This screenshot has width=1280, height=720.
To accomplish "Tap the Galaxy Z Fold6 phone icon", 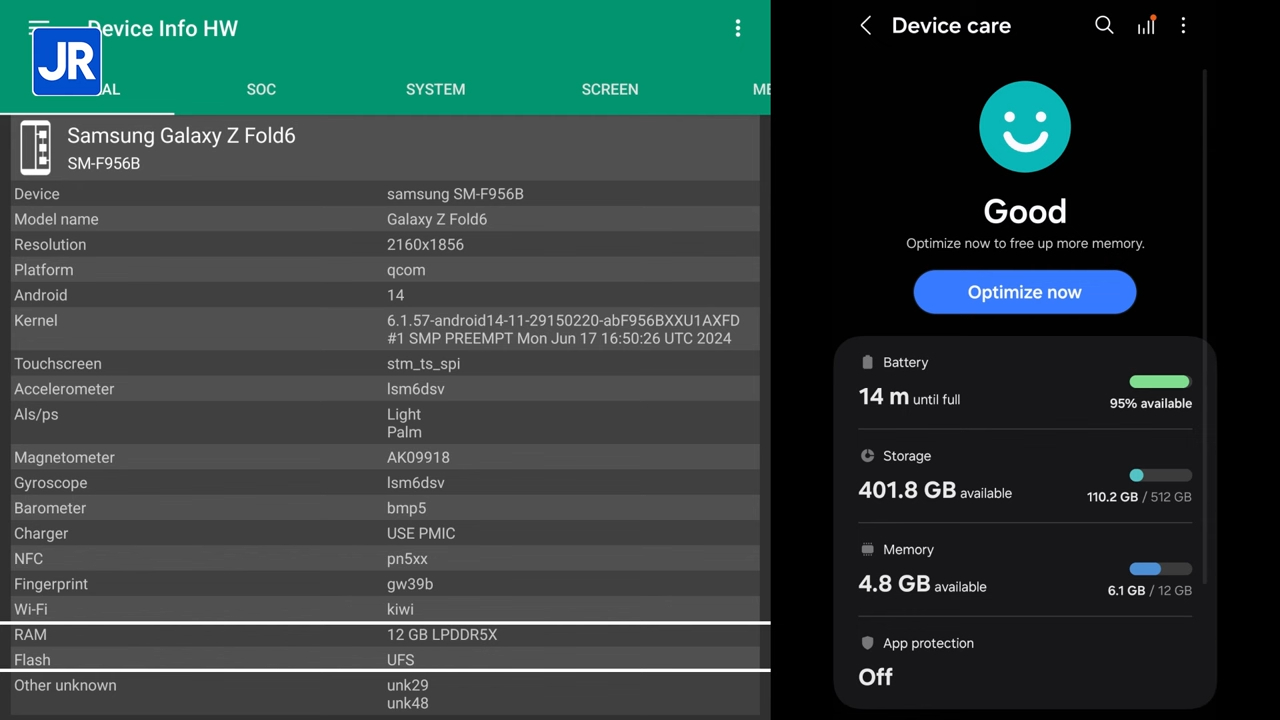I will pos(36,148).
